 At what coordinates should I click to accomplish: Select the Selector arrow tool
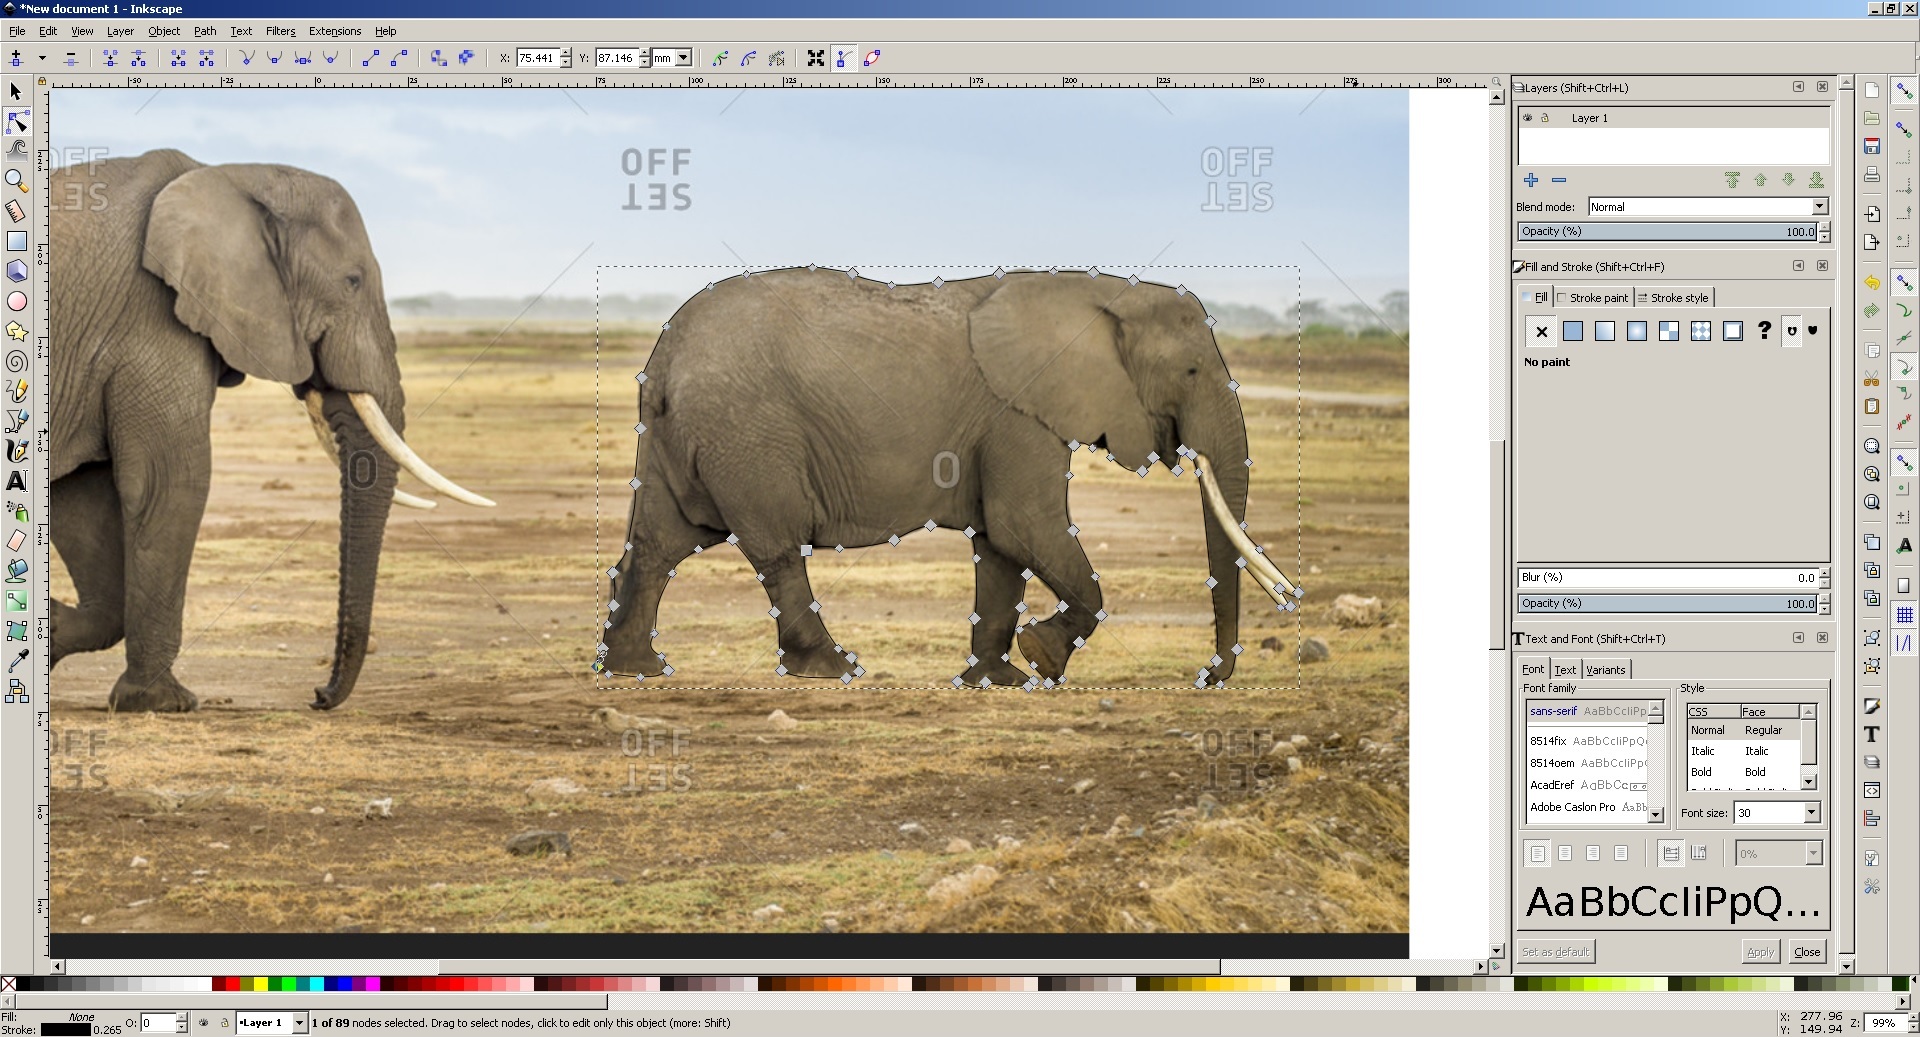point(16,92)
